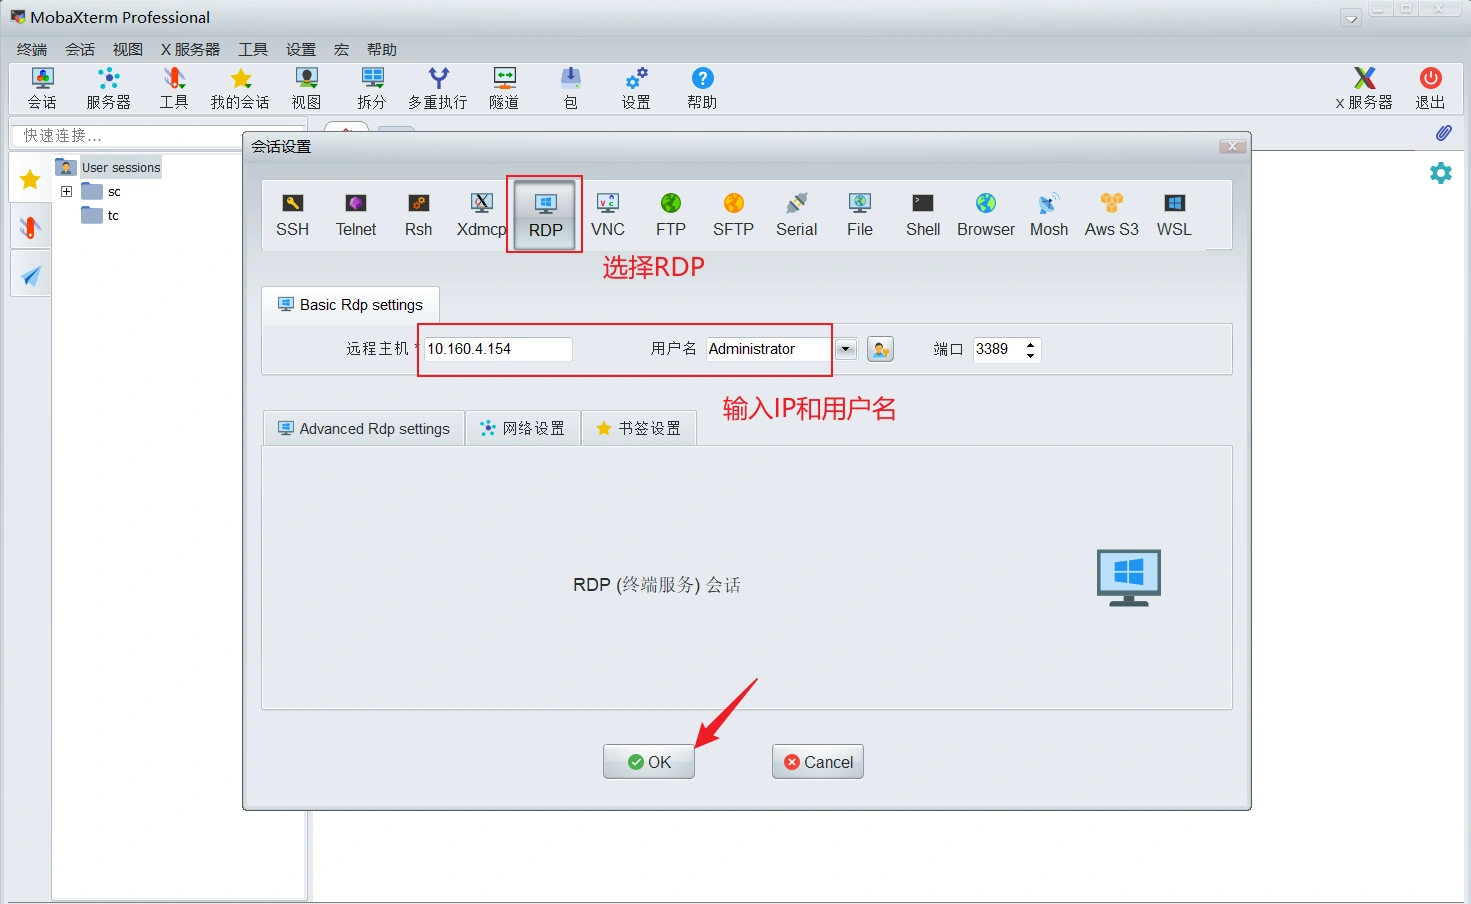Viewport: 1471px width, 904px height.
Task: Switch to 书签设置 tab
Action: (639, 428)
